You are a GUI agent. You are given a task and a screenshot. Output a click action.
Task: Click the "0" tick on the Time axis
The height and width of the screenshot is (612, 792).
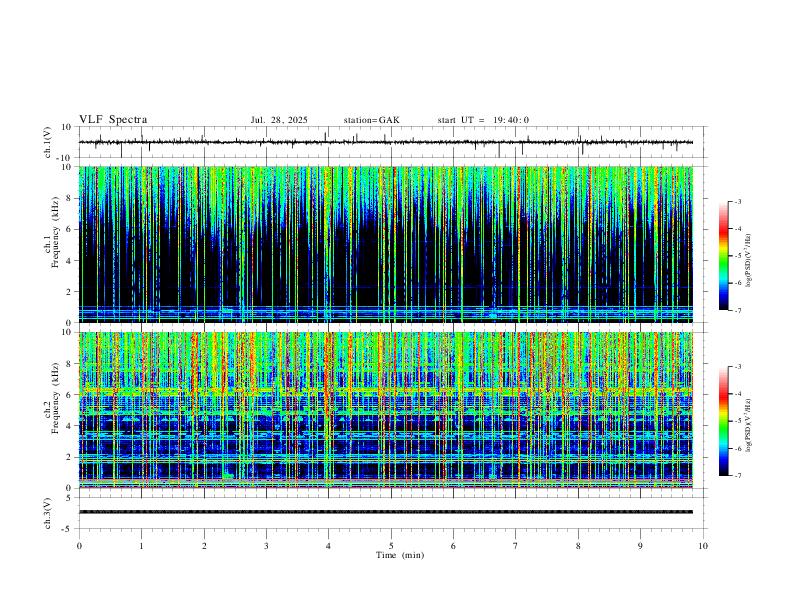[79, 546]
